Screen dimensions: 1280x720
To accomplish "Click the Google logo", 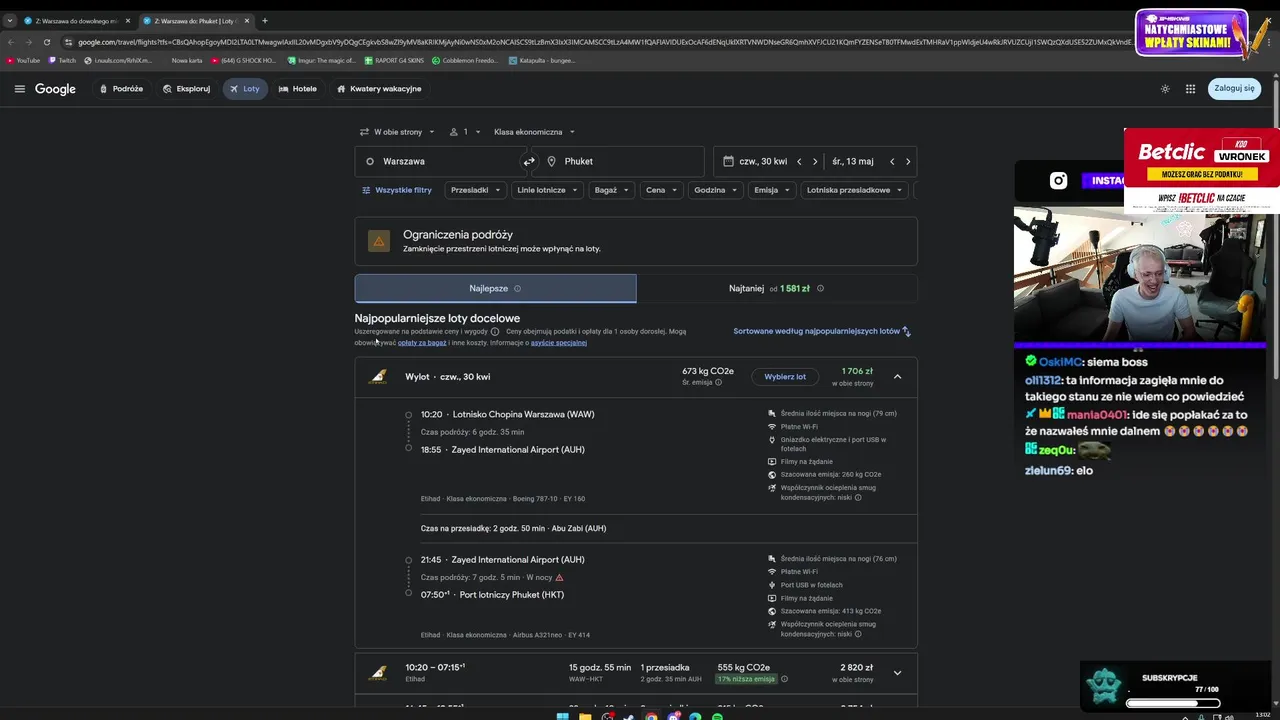I will coord(55,89).
